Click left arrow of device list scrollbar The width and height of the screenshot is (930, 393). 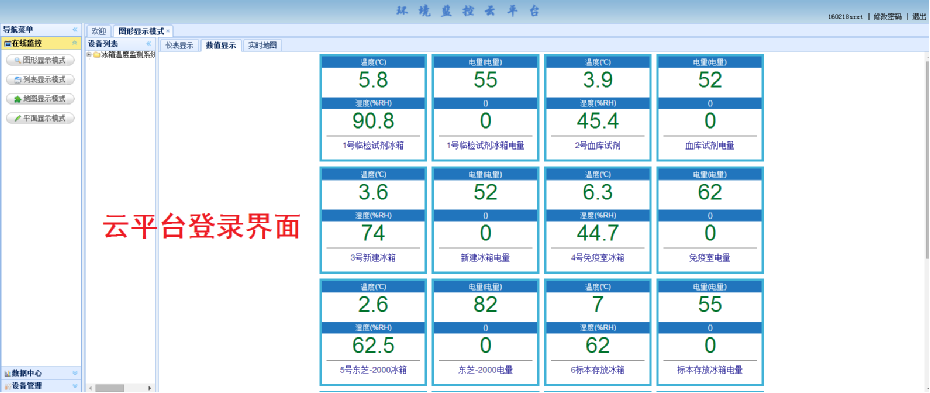[91, 388]
